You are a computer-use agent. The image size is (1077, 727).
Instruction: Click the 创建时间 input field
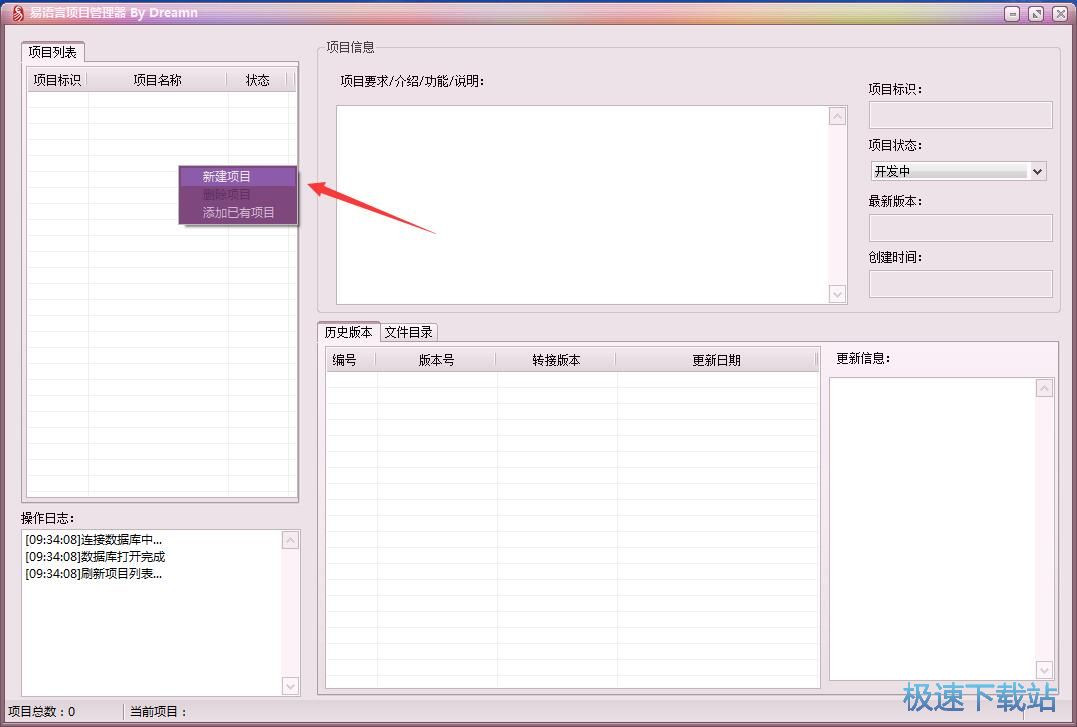point(960,284)
